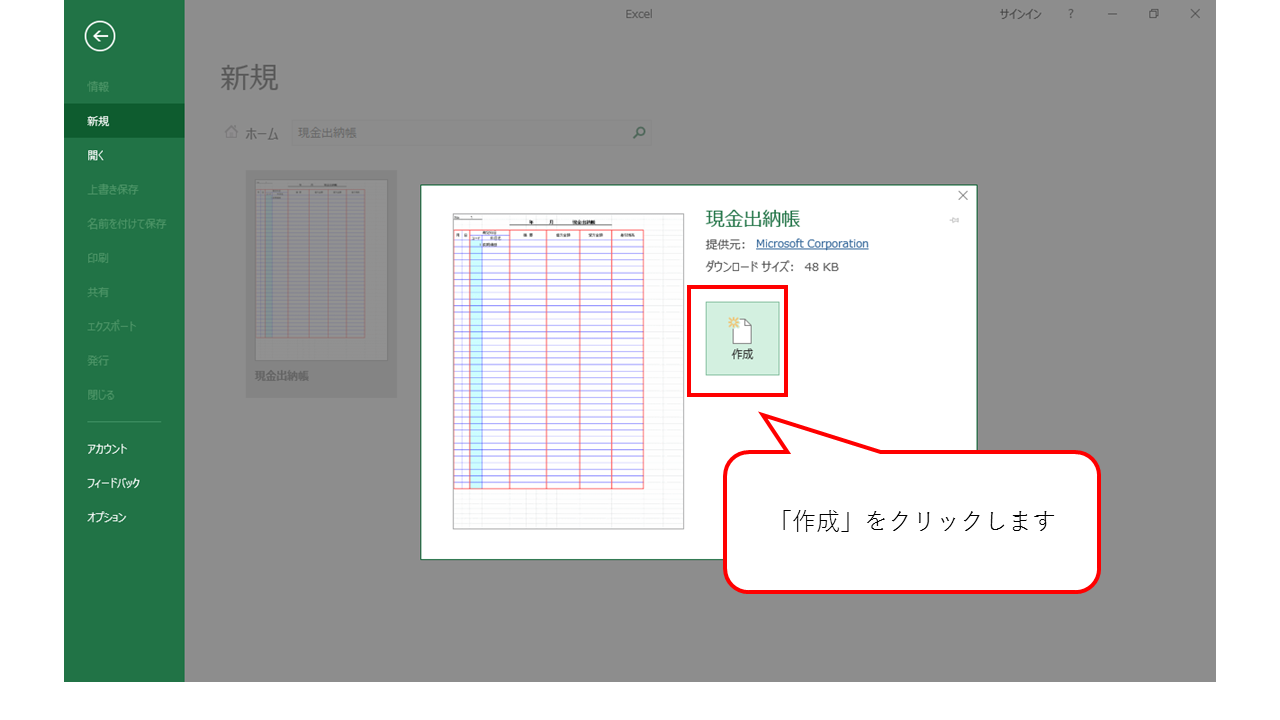
Task: Click the 現金出納帳 title in preview dialog
Action: click(753, 219)
